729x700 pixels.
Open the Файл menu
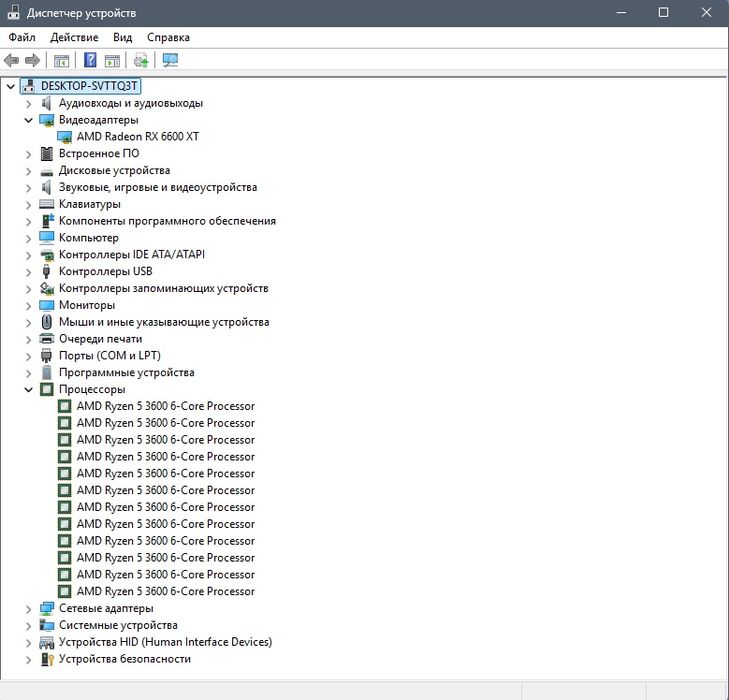[22, 37]
